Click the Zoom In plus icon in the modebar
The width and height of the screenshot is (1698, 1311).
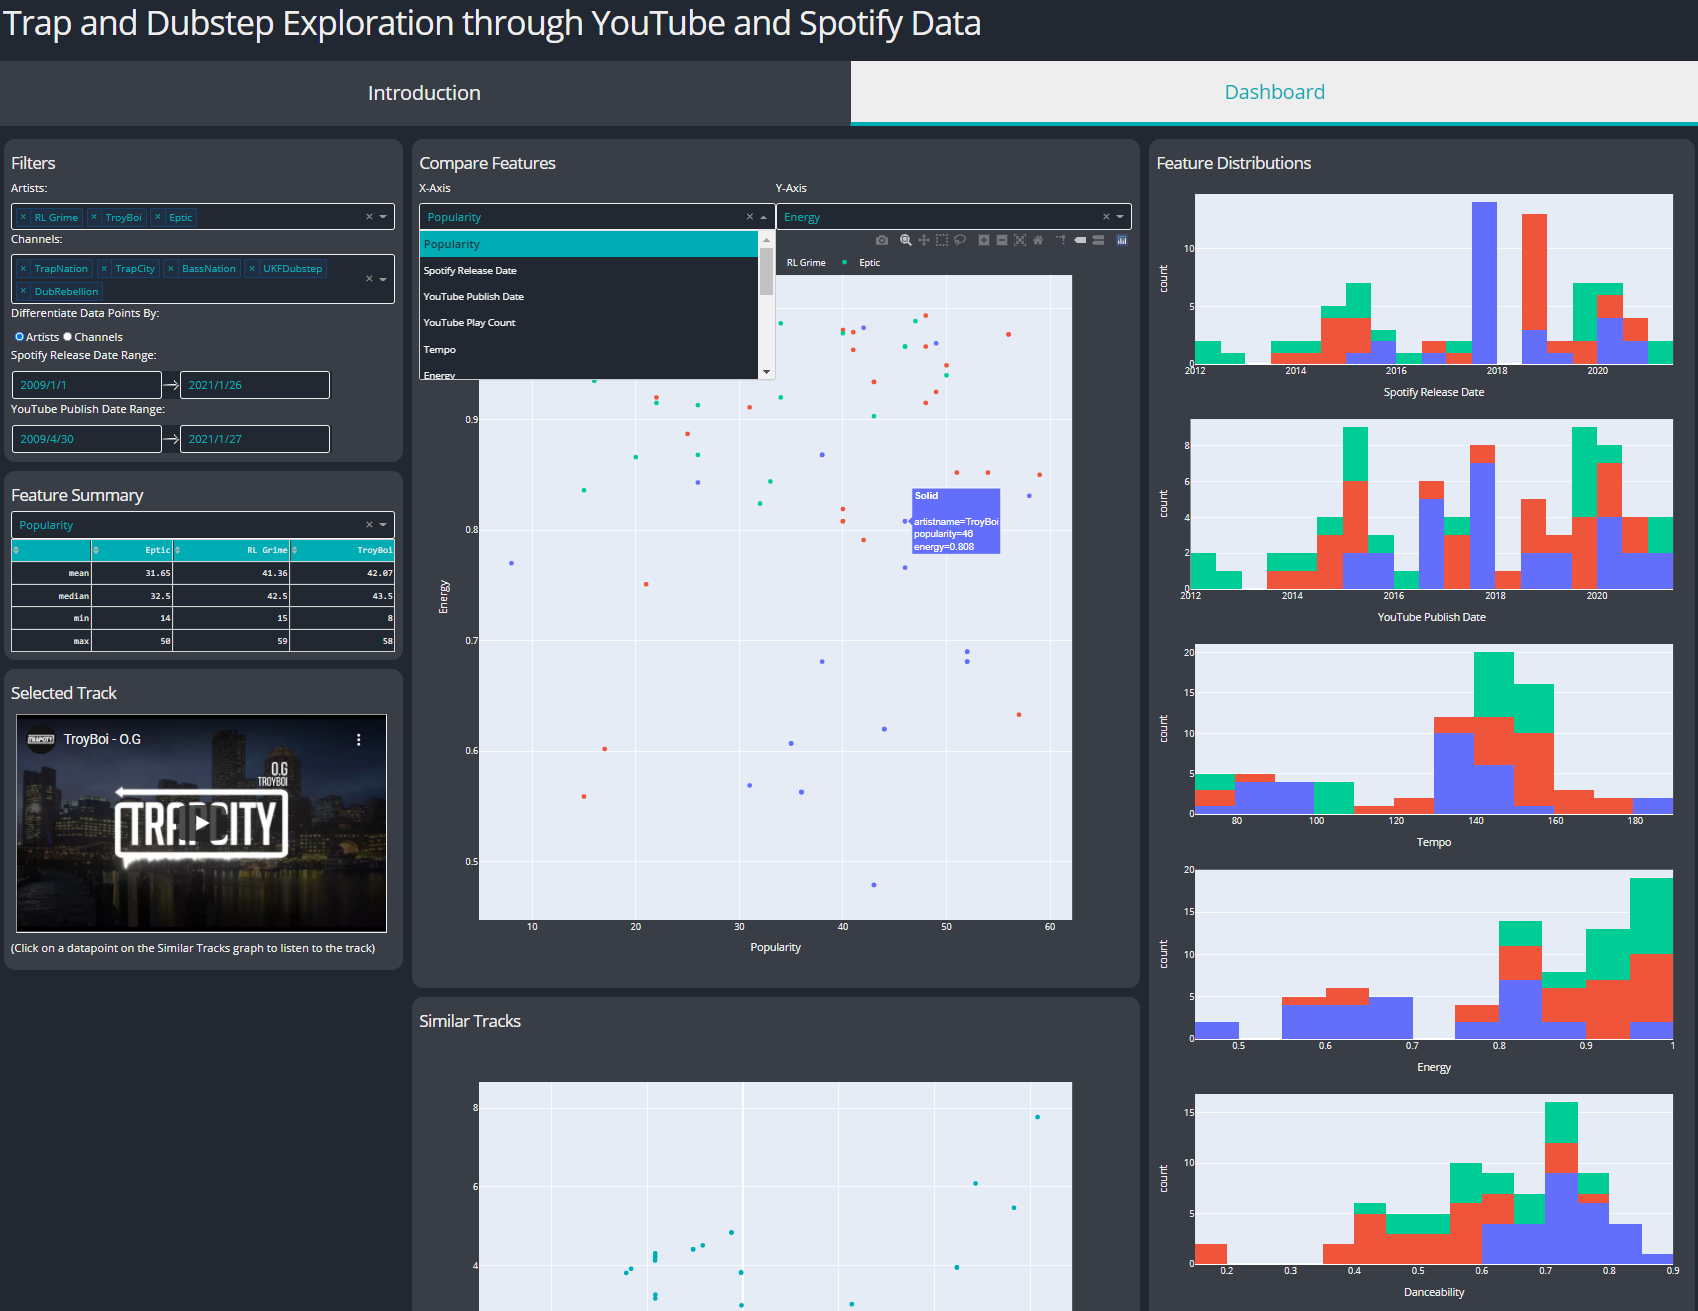point(984,240)
